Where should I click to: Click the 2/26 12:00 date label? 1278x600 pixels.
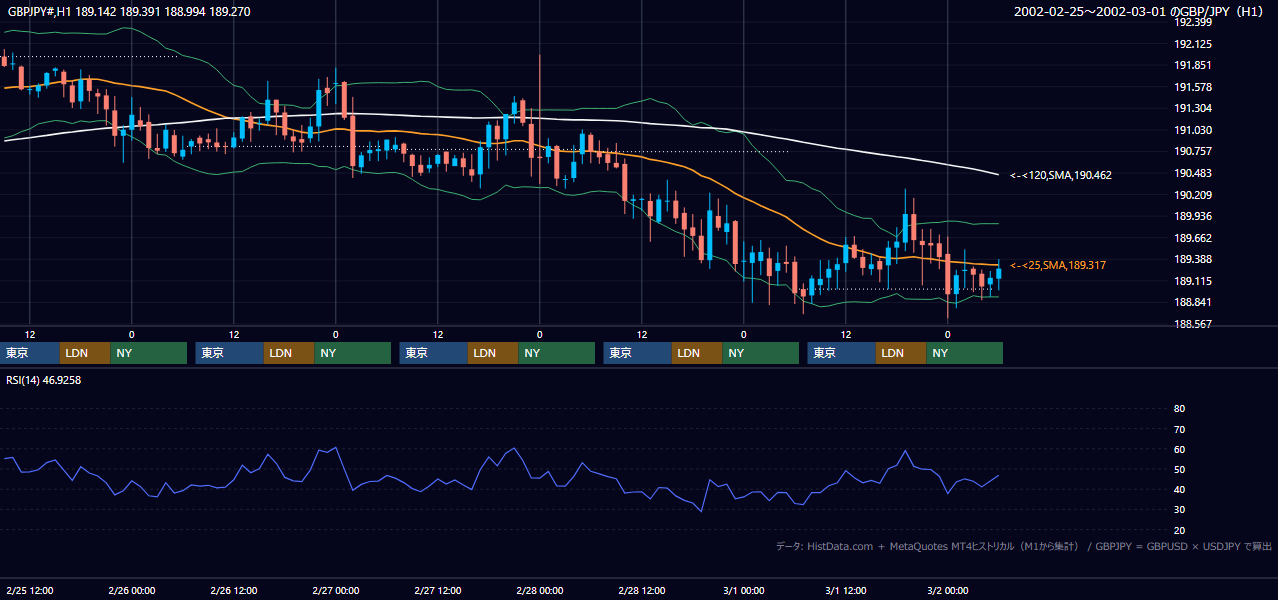[x=234, y=591]
